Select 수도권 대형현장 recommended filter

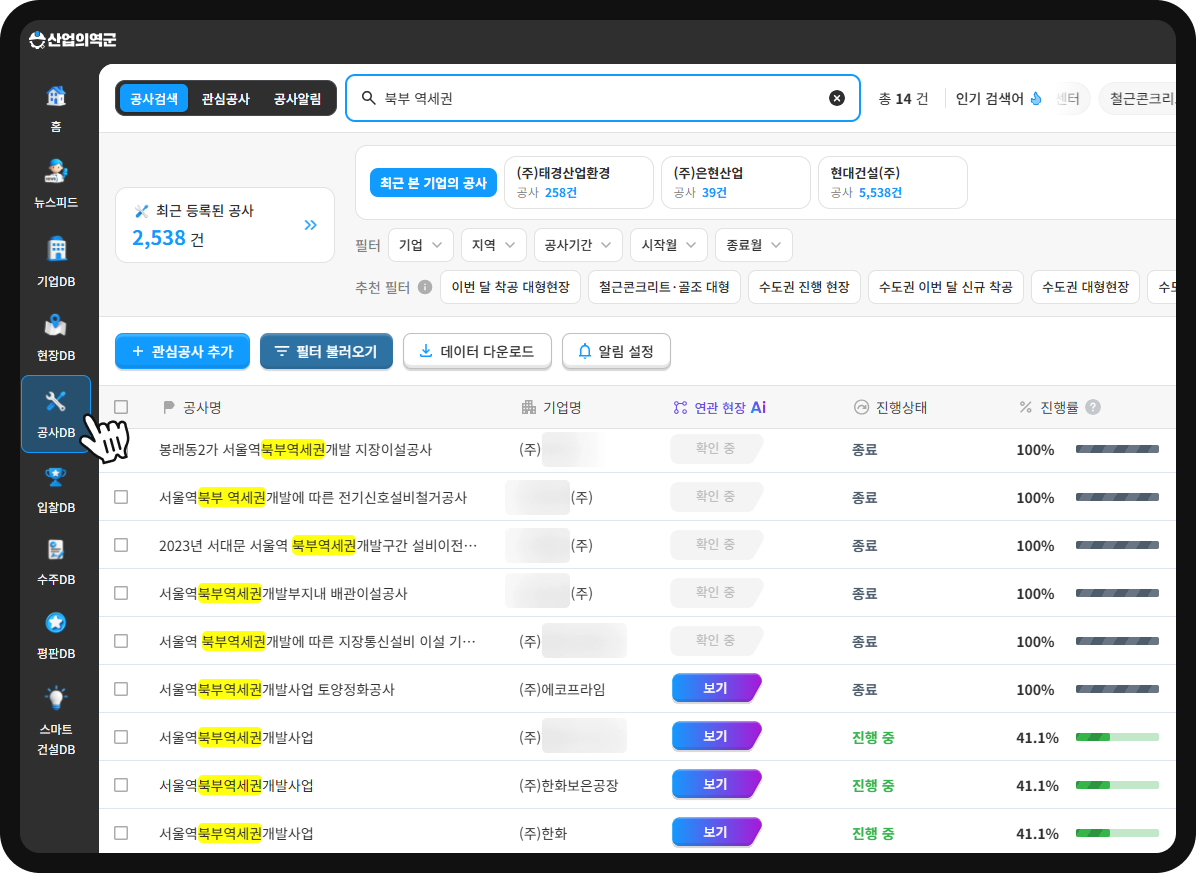click(1085, 287)
